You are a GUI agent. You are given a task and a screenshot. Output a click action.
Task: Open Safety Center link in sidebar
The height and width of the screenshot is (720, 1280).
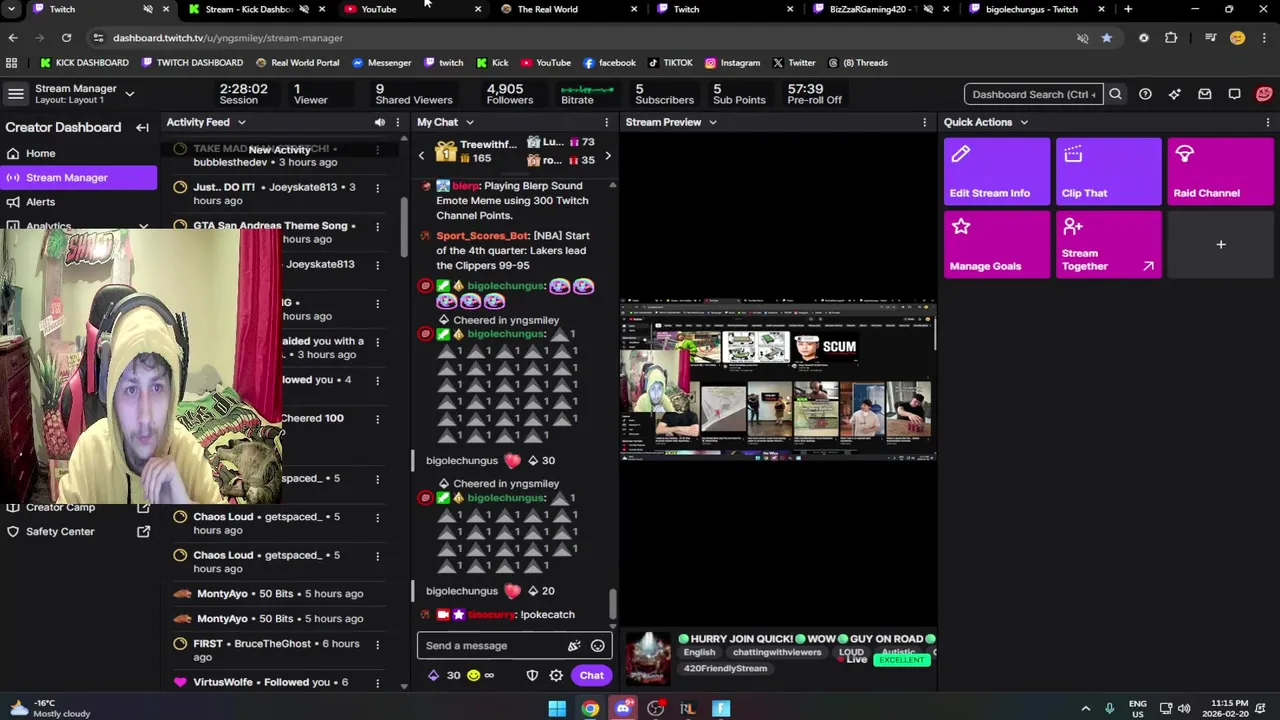coord(78,531)
